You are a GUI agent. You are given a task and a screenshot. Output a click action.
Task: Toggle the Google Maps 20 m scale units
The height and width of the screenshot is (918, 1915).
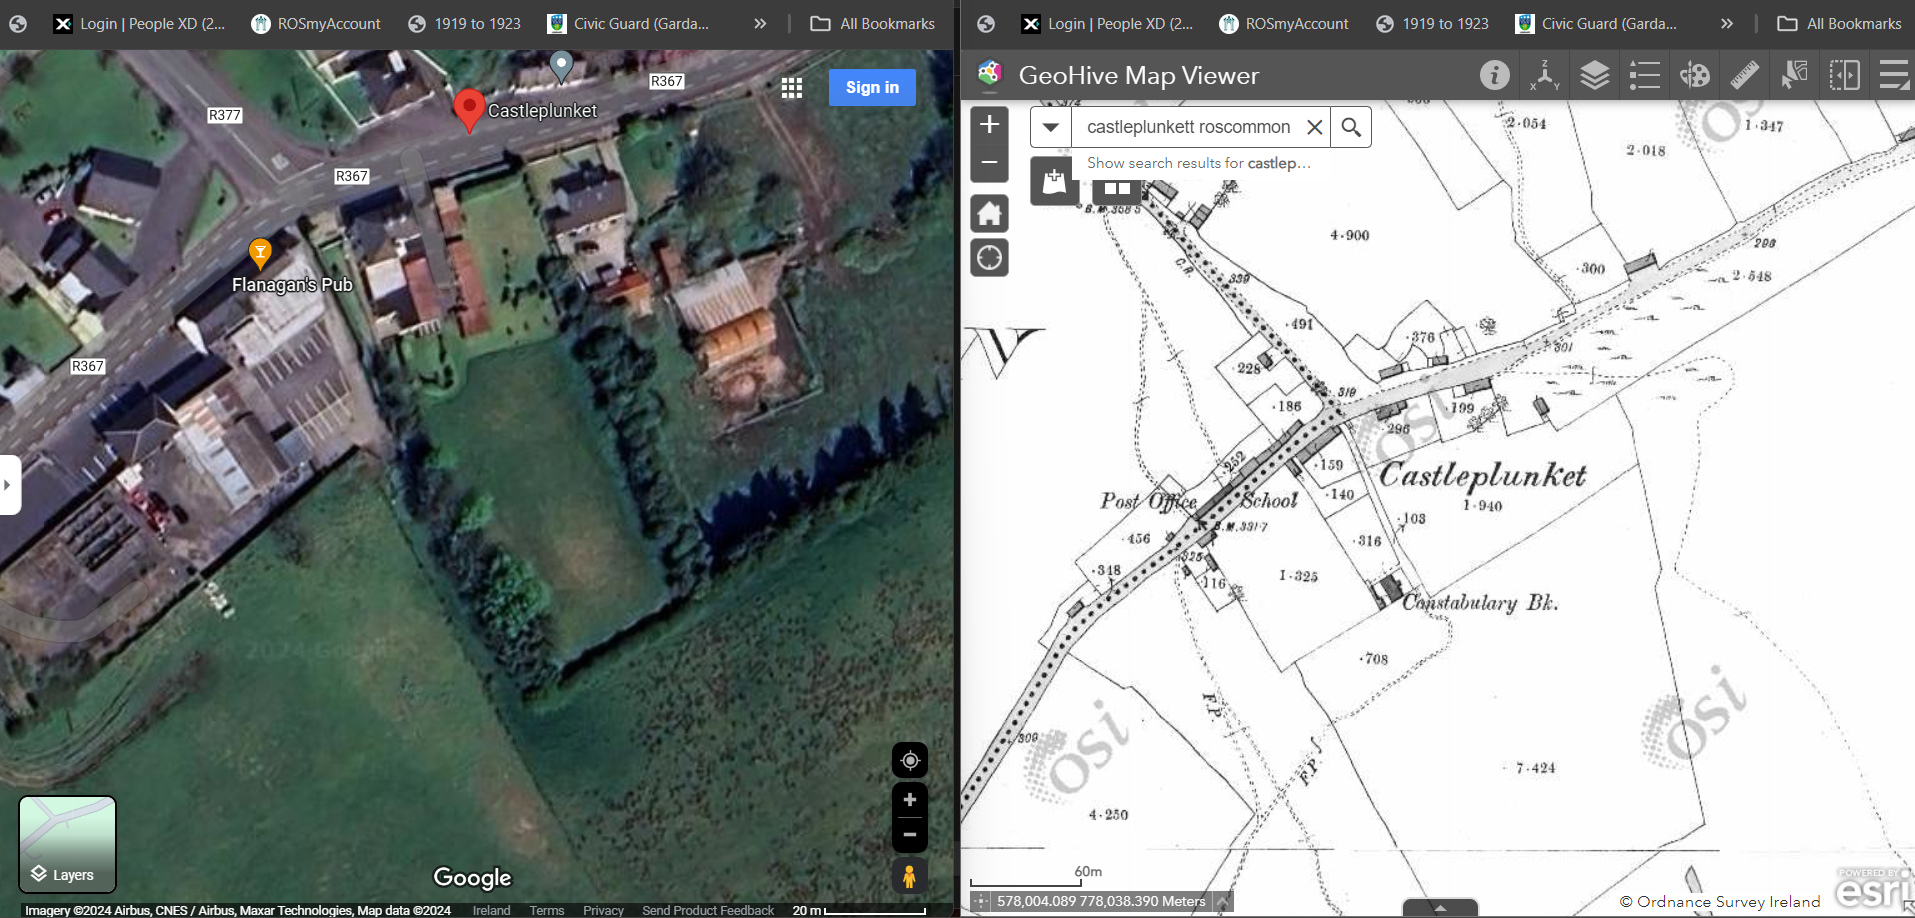(x=859, y=910)
